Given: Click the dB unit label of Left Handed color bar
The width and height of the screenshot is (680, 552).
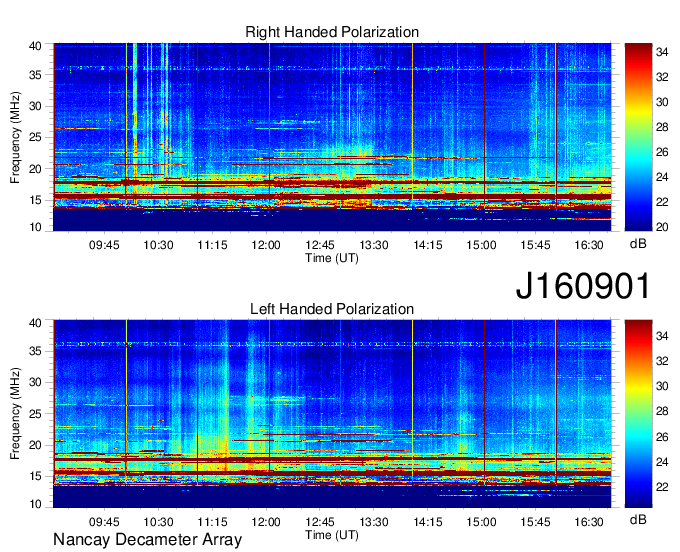Looking at the screenshot, I should (x=638, y=519).
